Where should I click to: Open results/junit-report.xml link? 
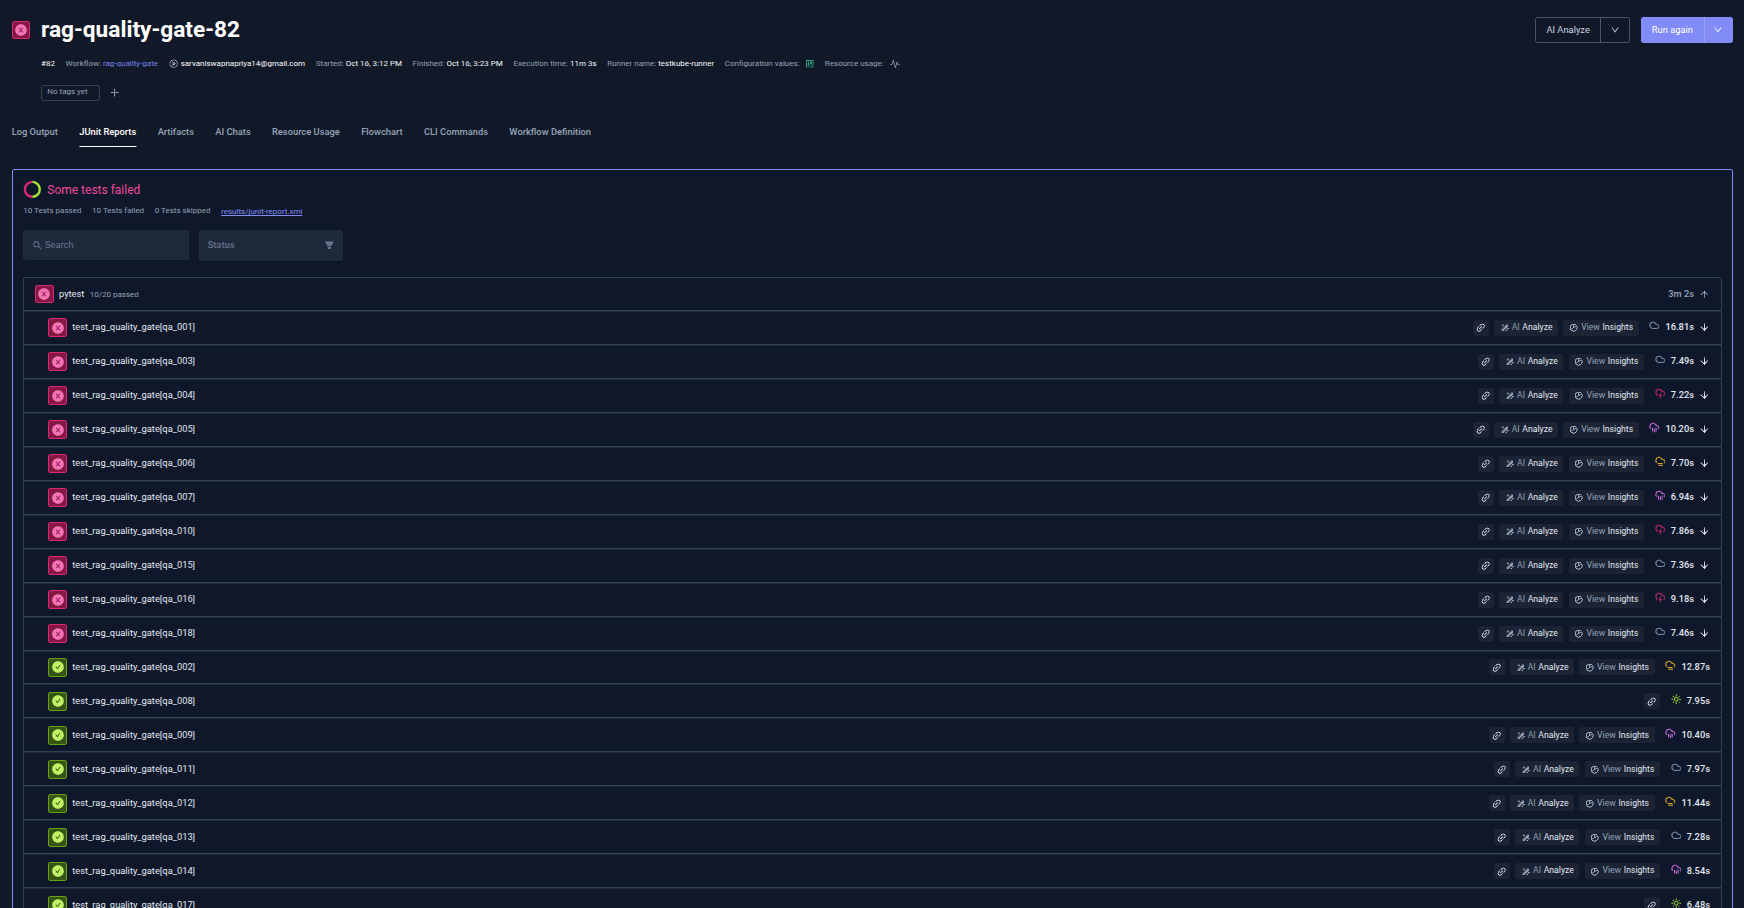pos(262,212)
